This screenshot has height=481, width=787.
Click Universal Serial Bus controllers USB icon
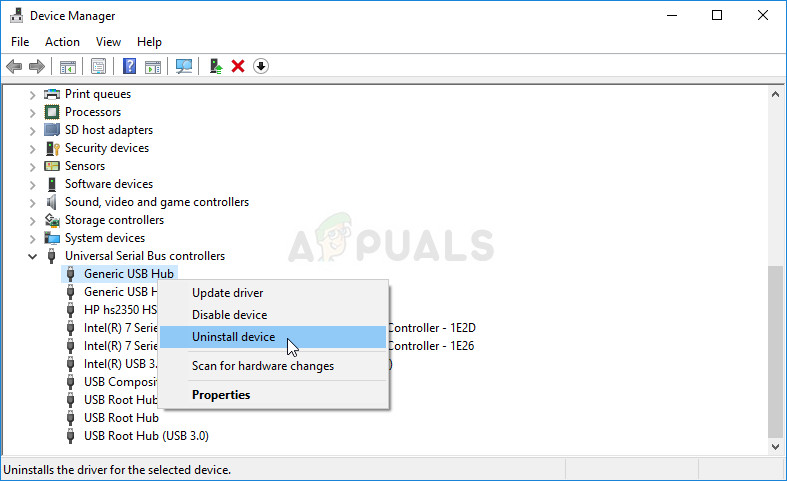51,256
